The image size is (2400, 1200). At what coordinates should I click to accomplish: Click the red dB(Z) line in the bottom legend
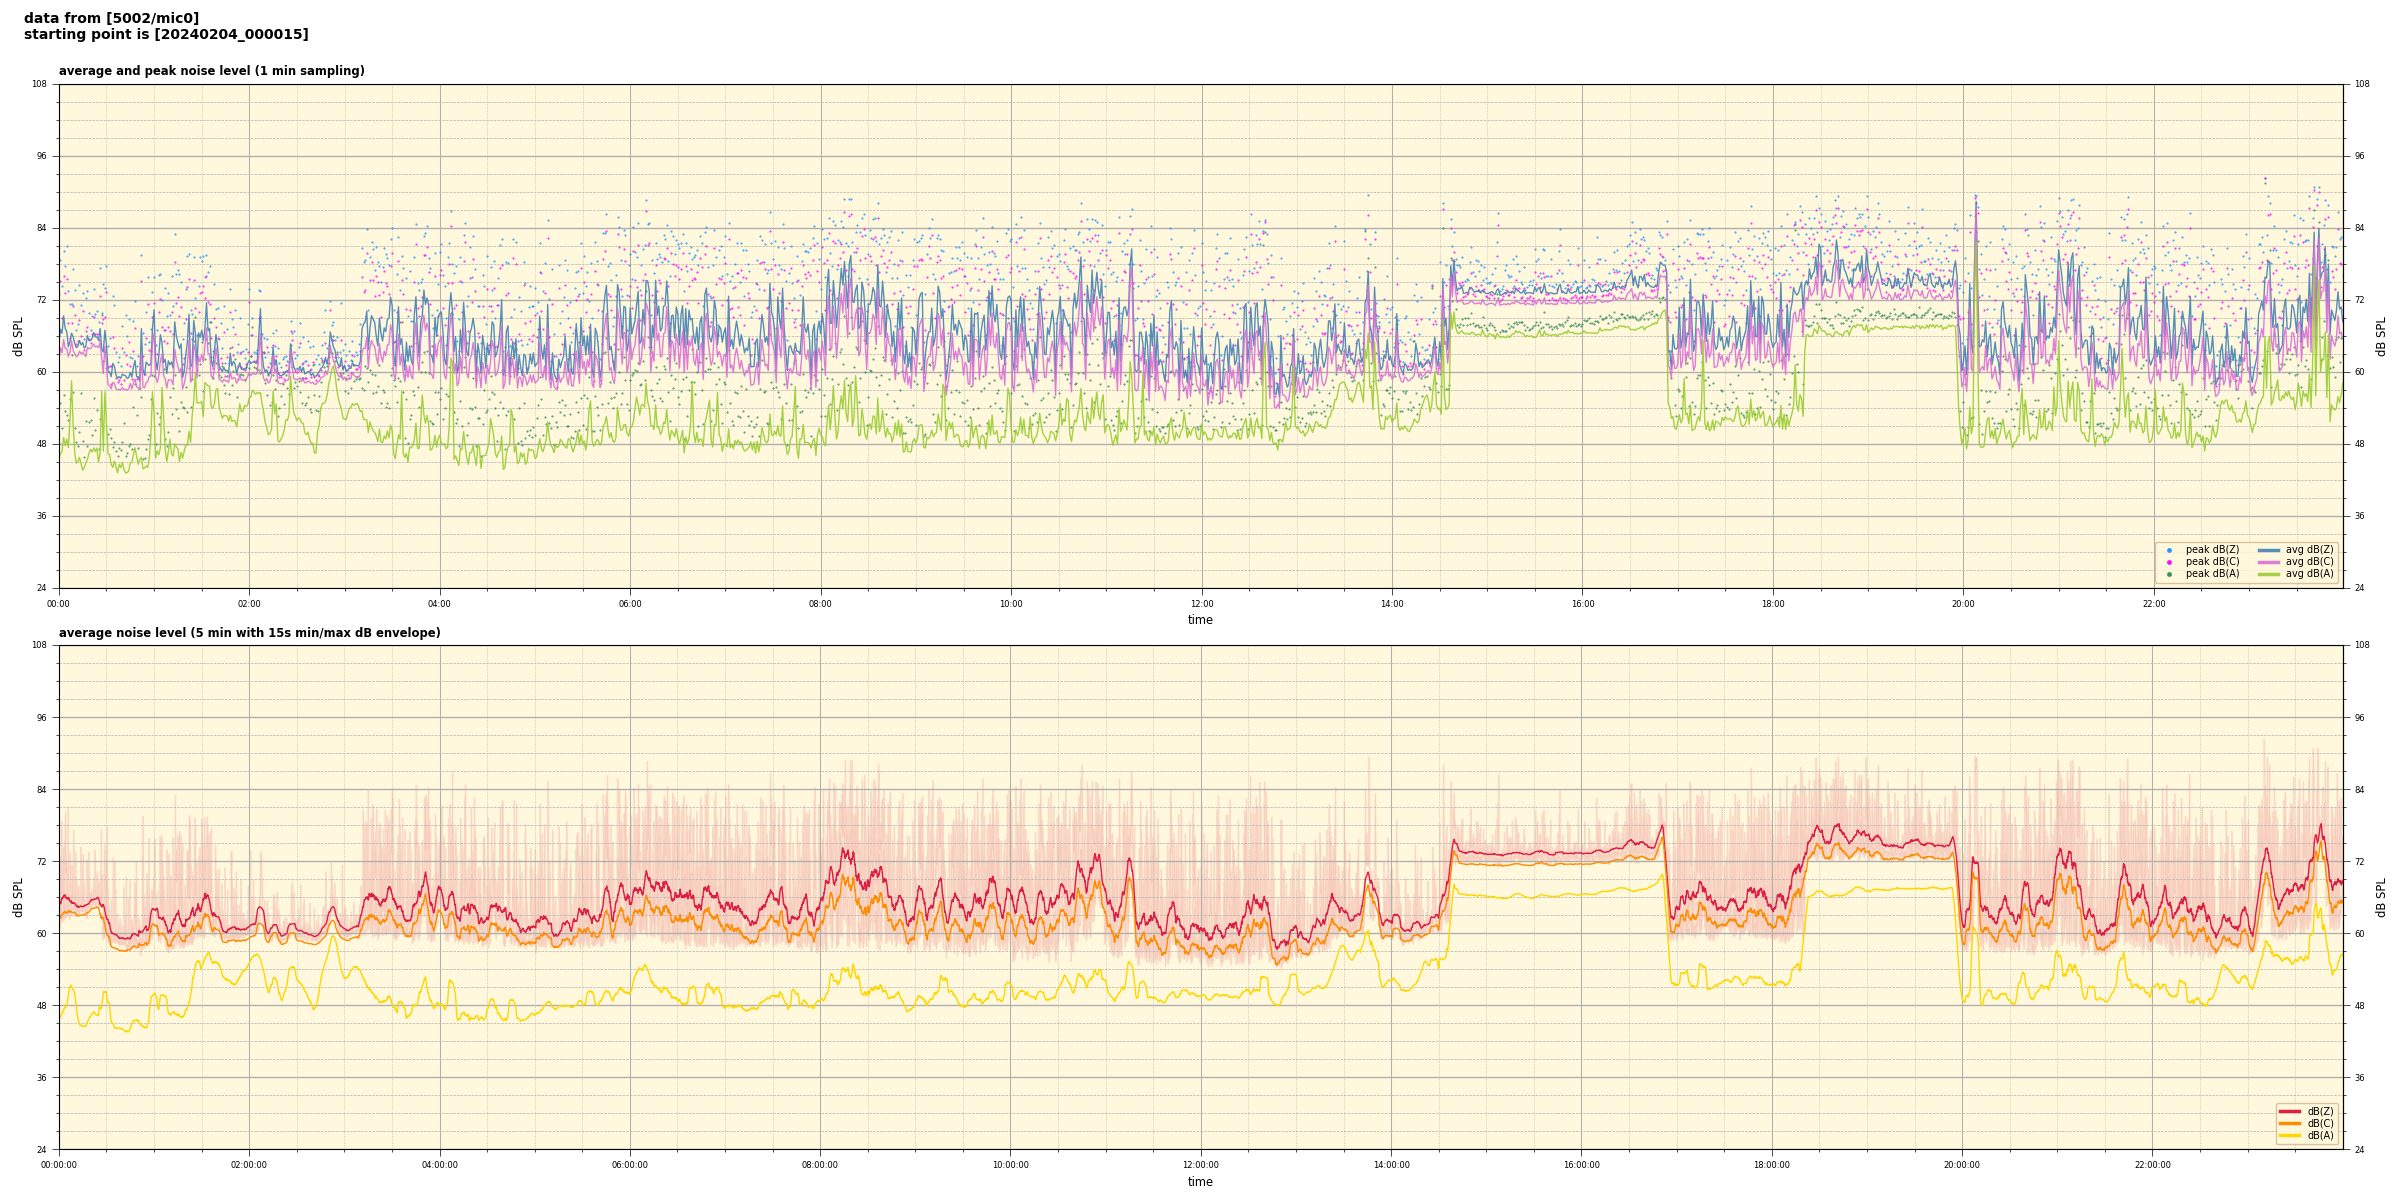[x=2289, y=1111]
